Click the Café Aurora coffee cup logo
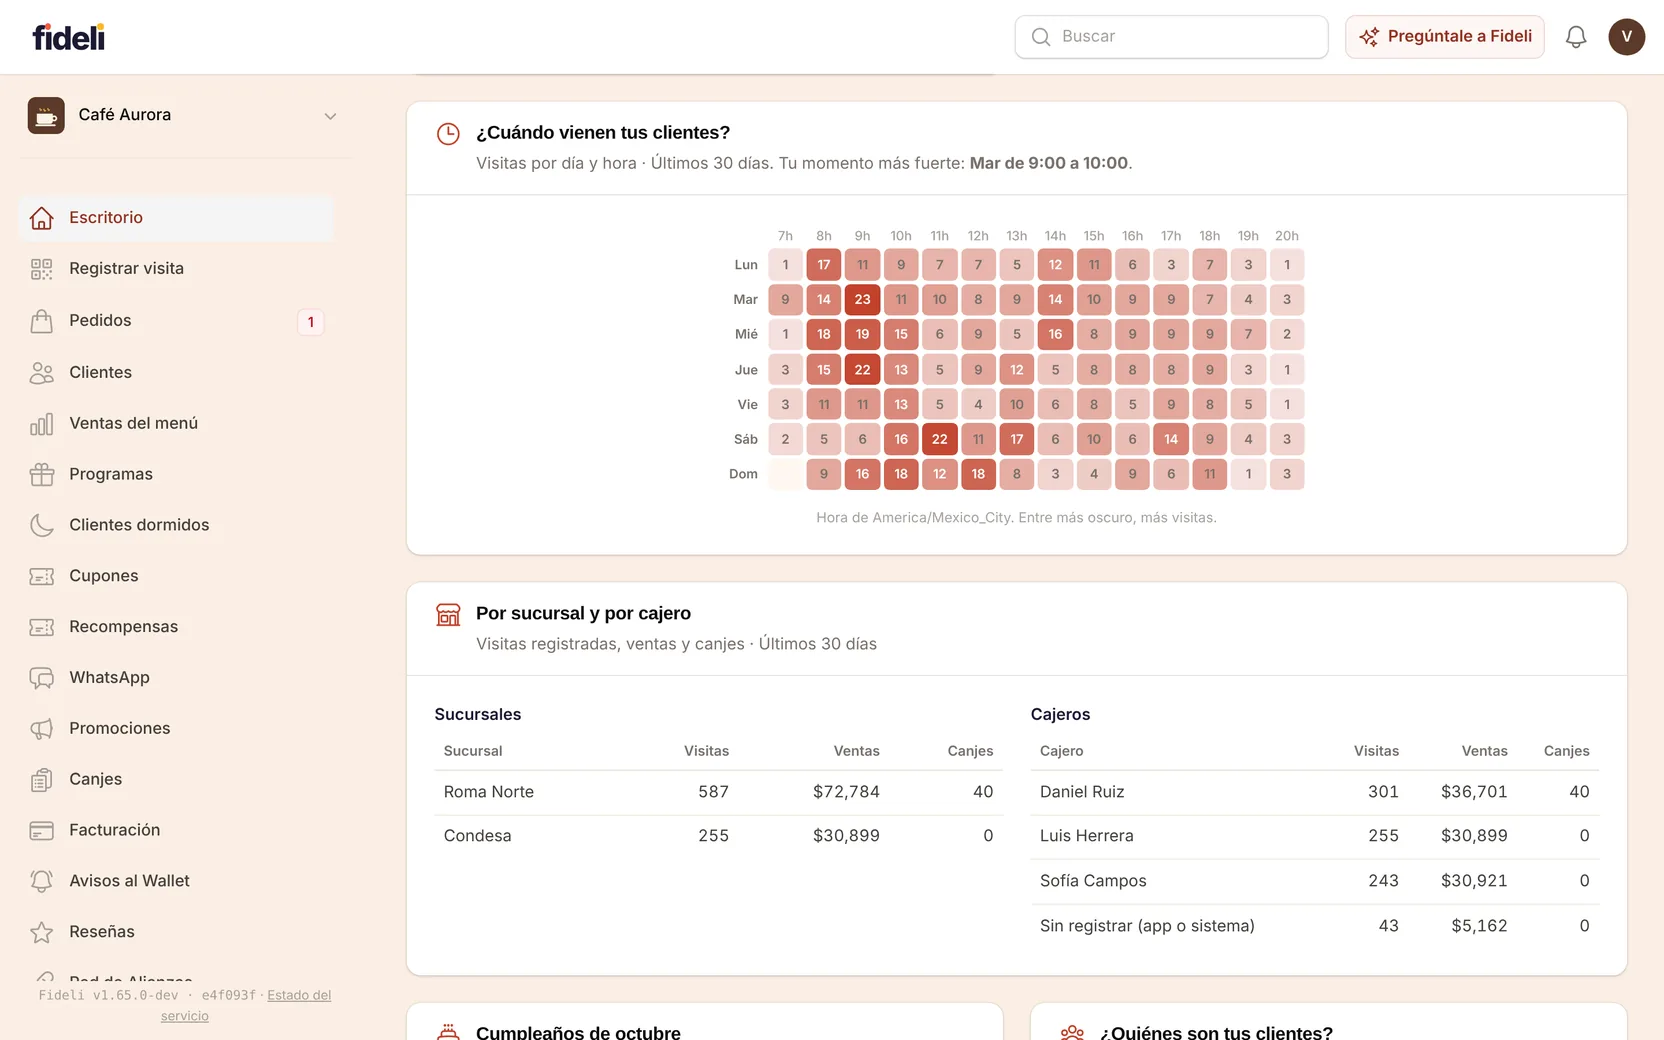 pyautogui.click(x=46, y=116)
